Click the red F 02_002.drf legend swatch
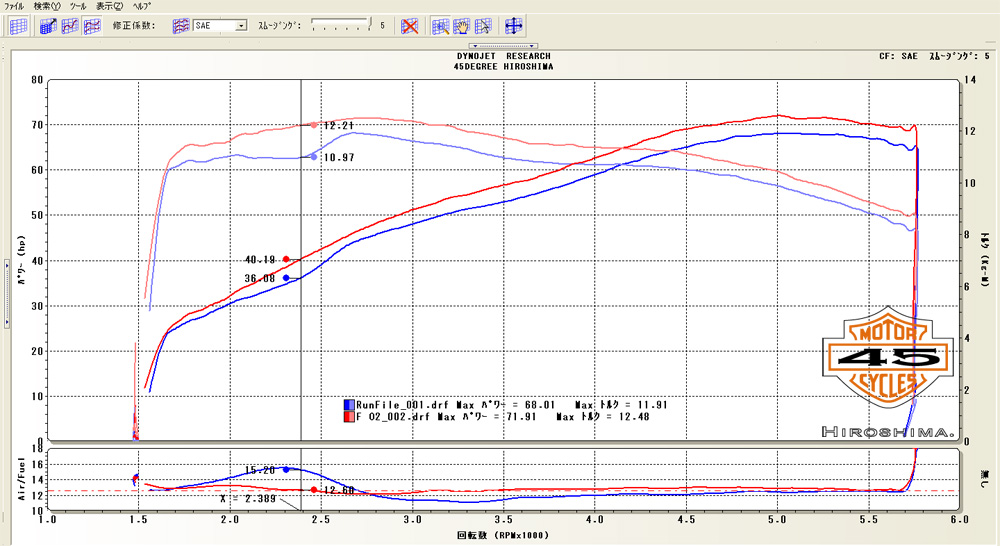The height and width of the screenshot is (546, 1000). pos(349,417)
